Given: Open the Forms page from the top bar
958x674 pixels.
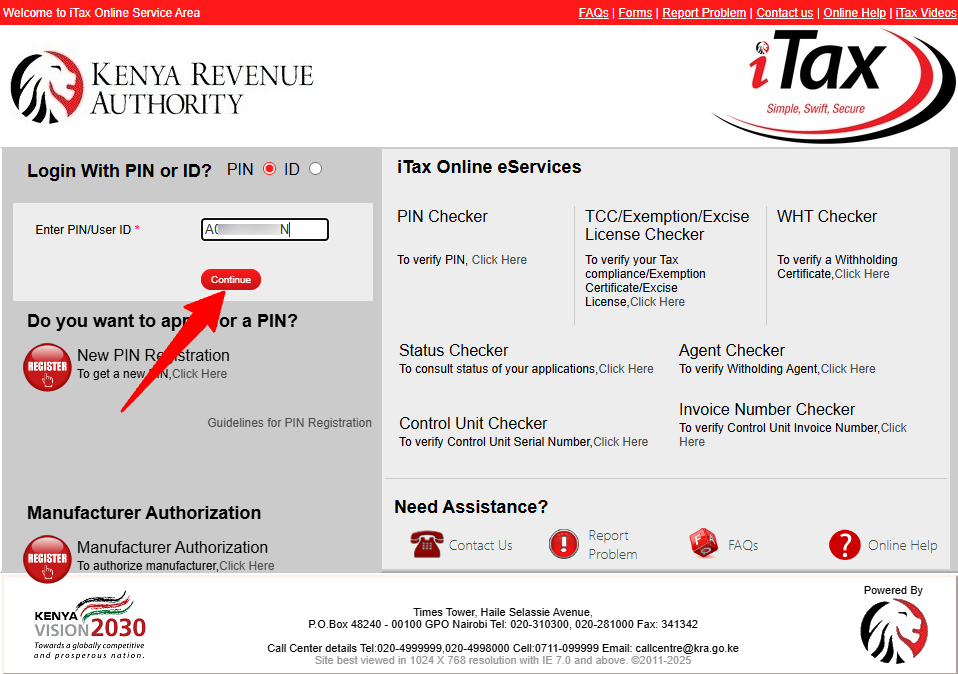Looking at the screenshot, I should pyautogui.click(x=635, y=12).
